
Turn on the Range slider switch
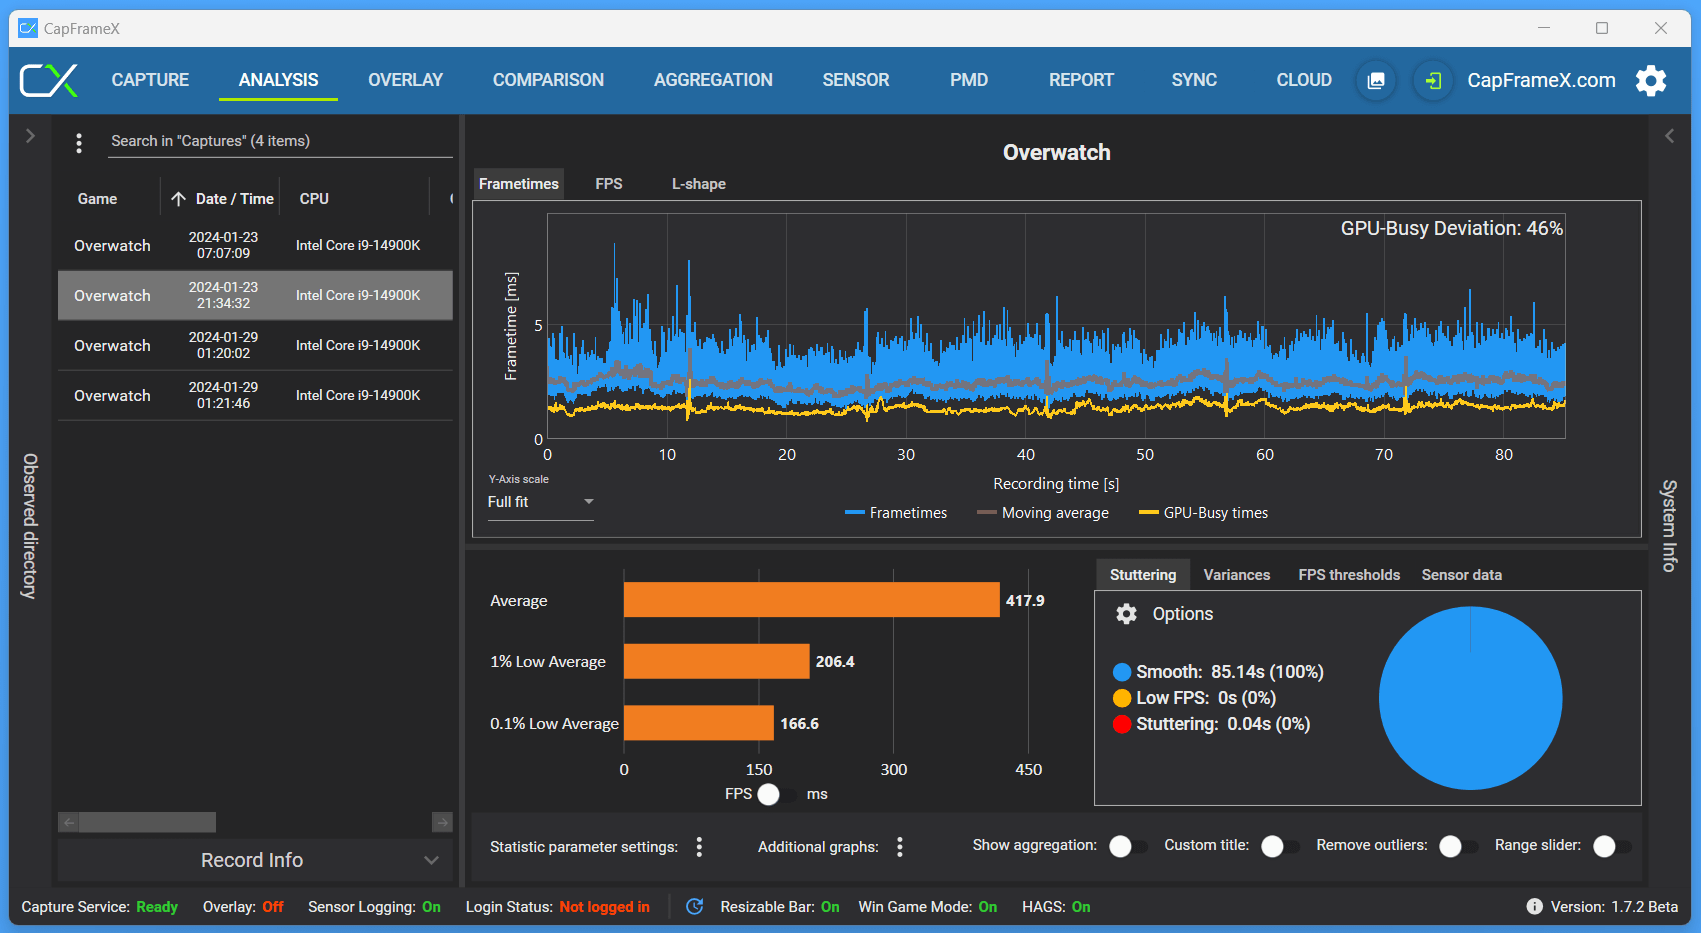(x=1613, y=847)
